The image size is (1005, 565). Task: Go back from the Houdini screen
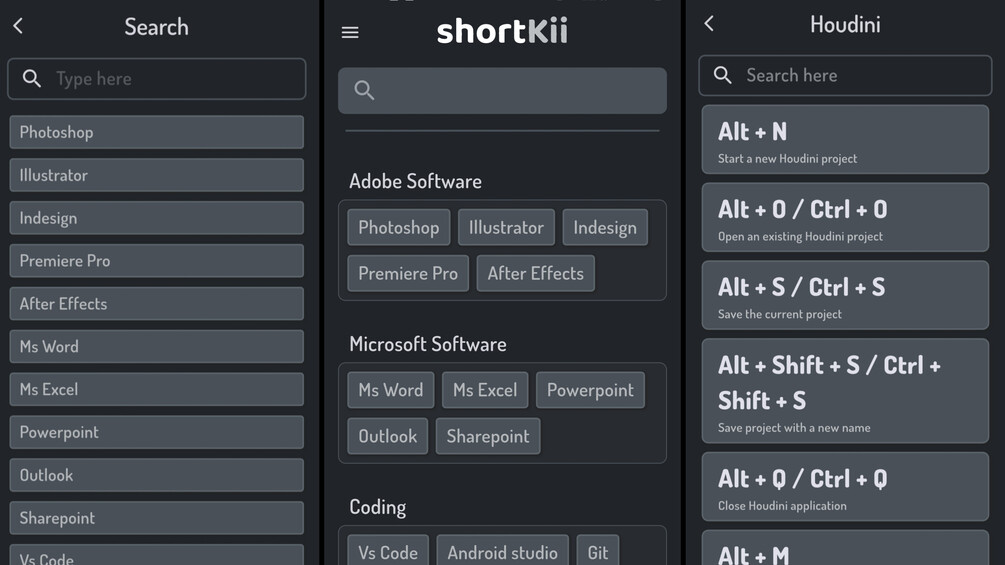[709, 24]
